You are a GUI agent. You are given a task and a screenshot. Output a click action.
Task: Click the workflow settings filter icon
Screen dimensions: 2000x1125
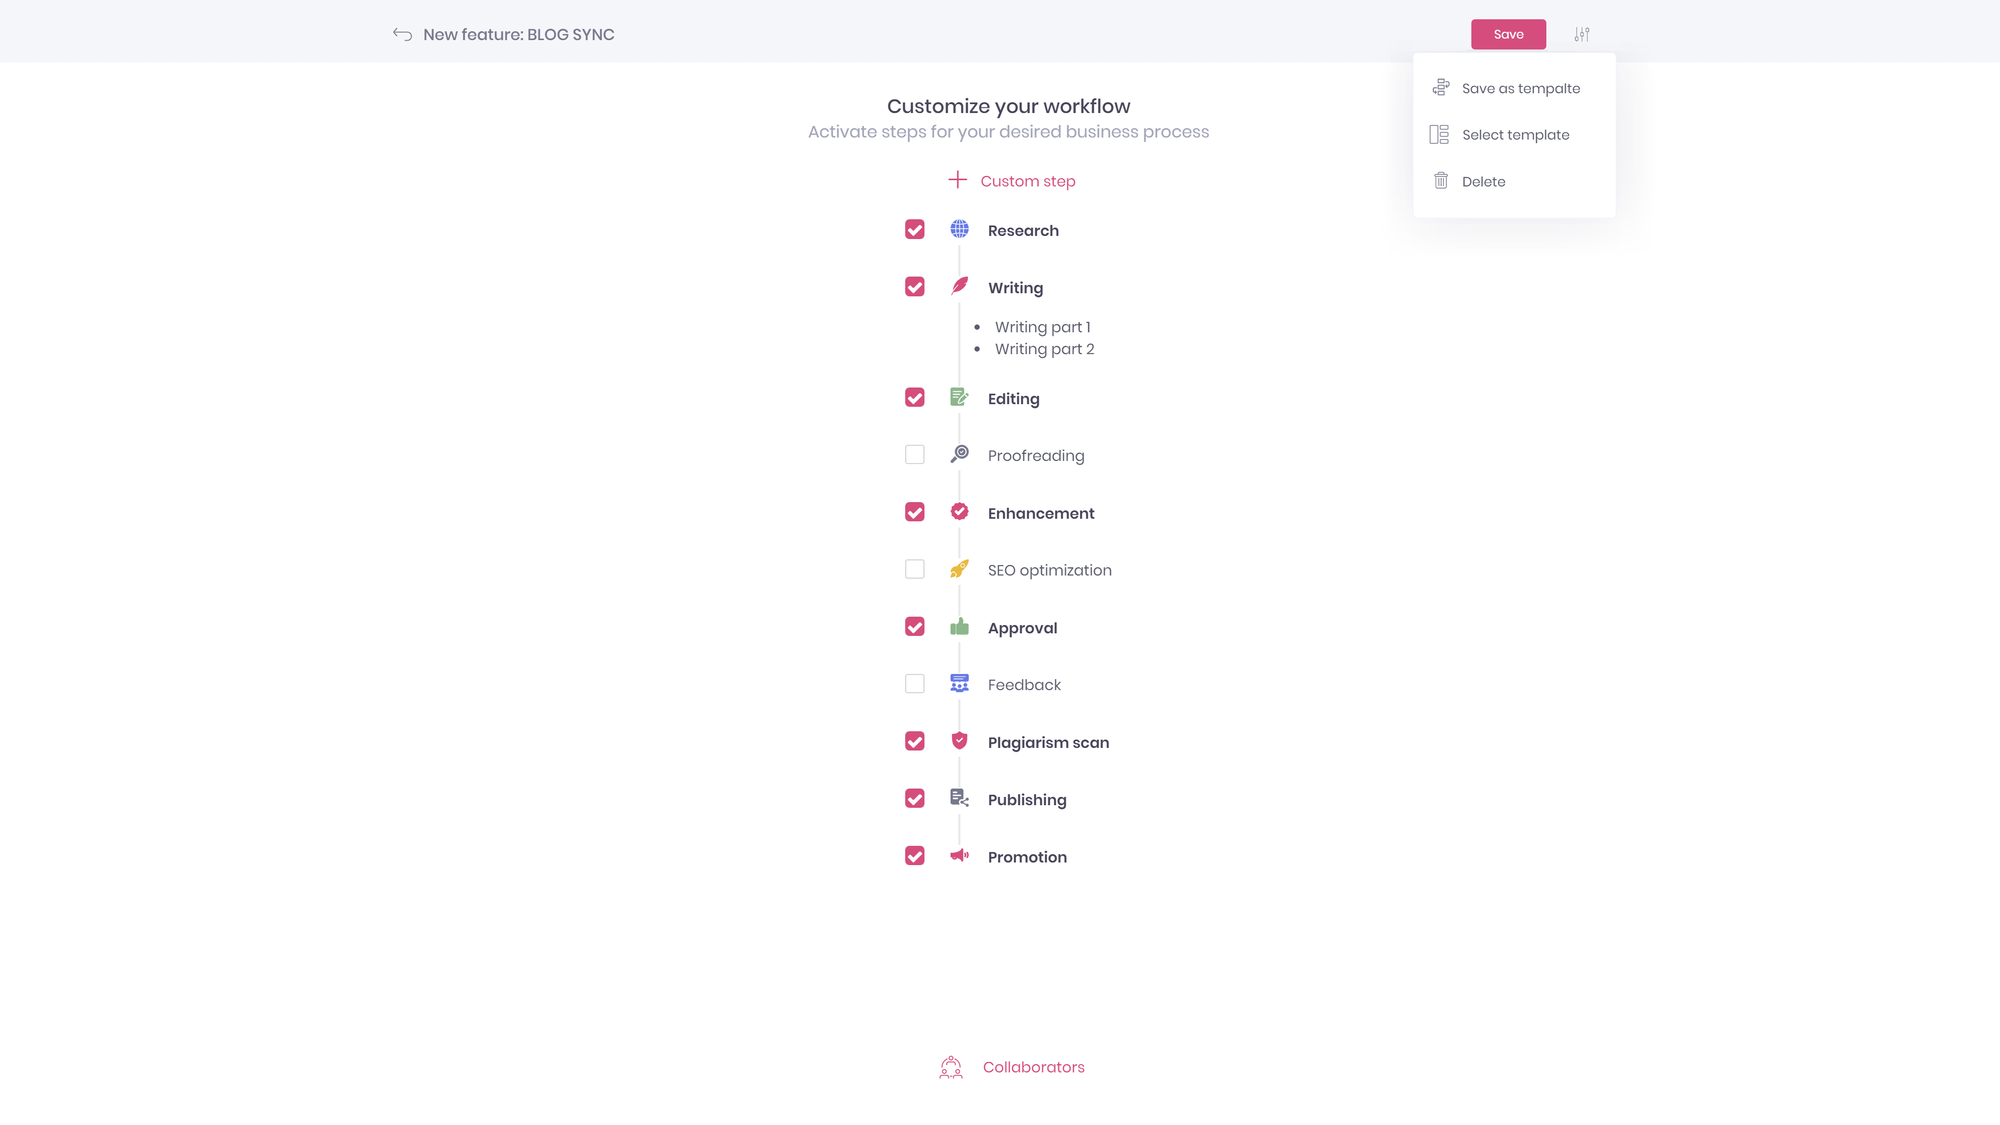1581,34
